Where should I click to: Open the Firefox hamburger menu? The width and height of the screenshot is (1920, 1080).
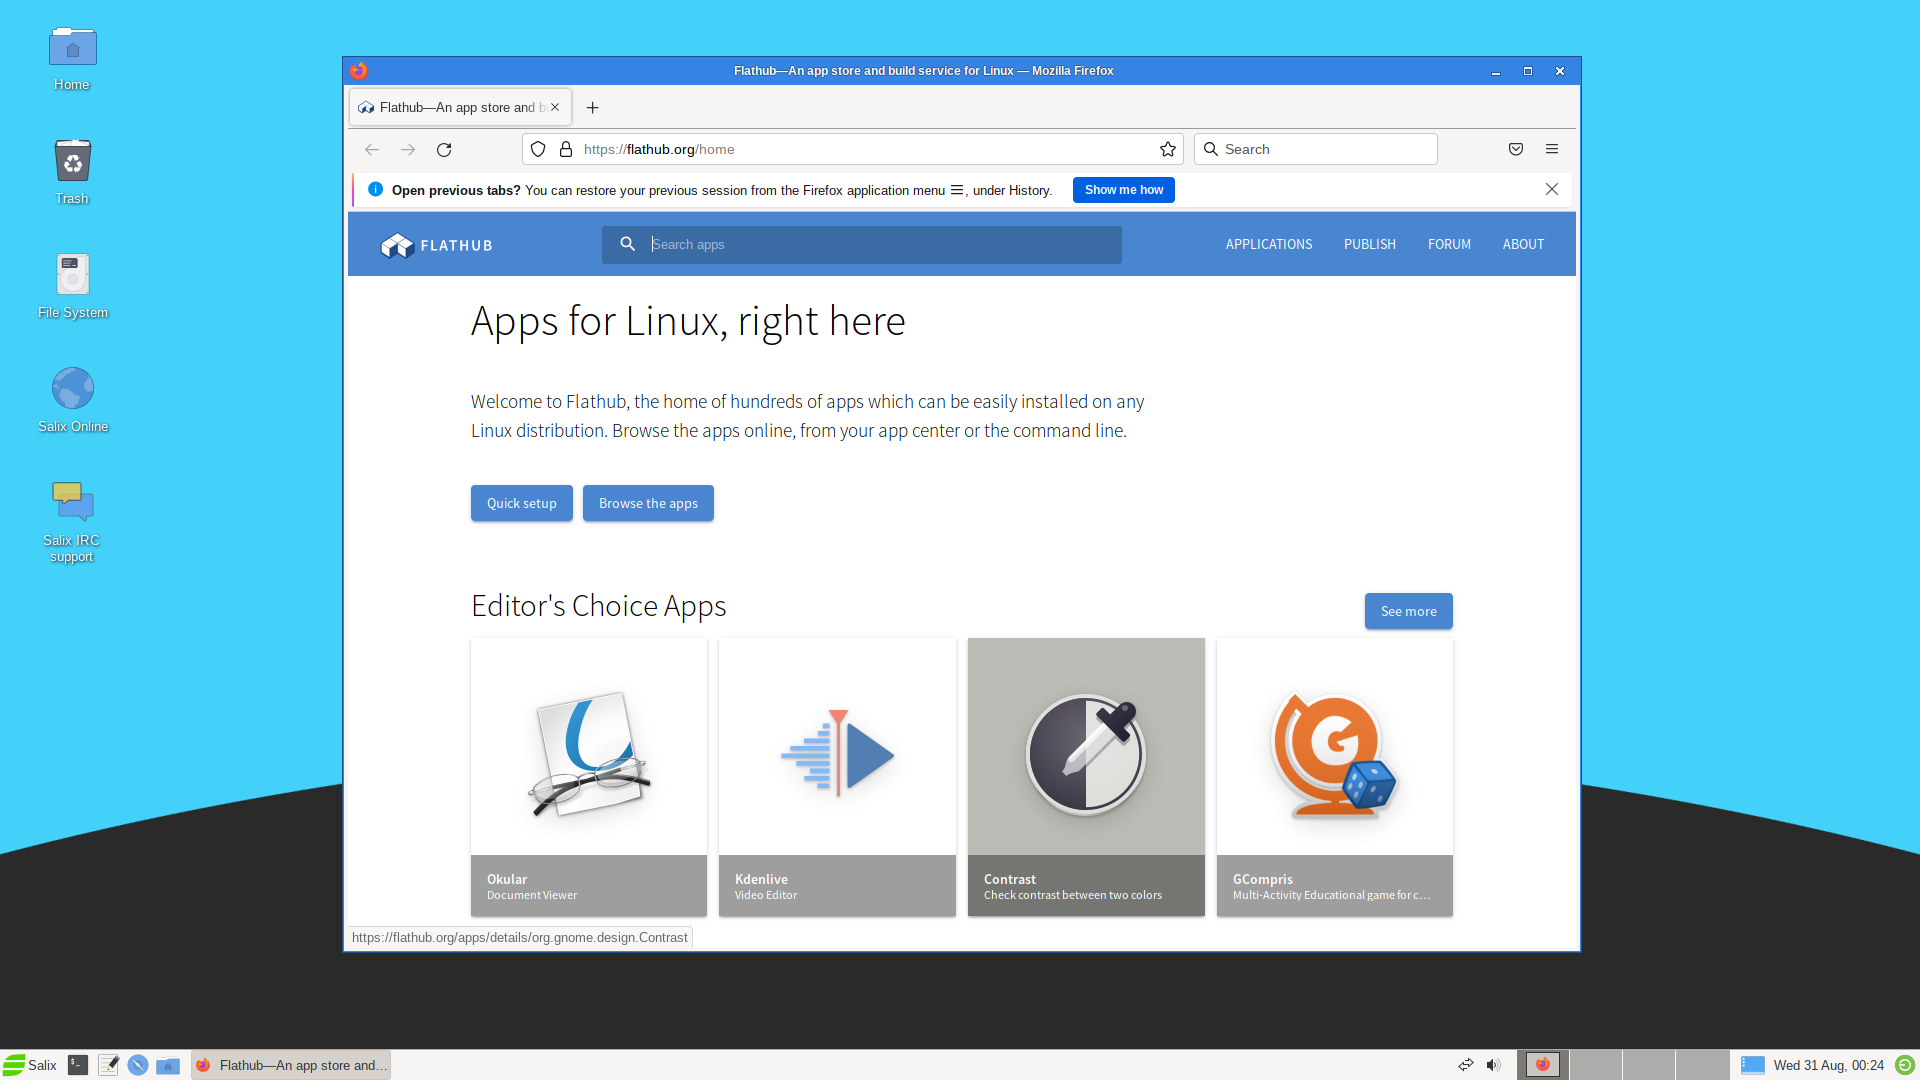[1552, 150]
